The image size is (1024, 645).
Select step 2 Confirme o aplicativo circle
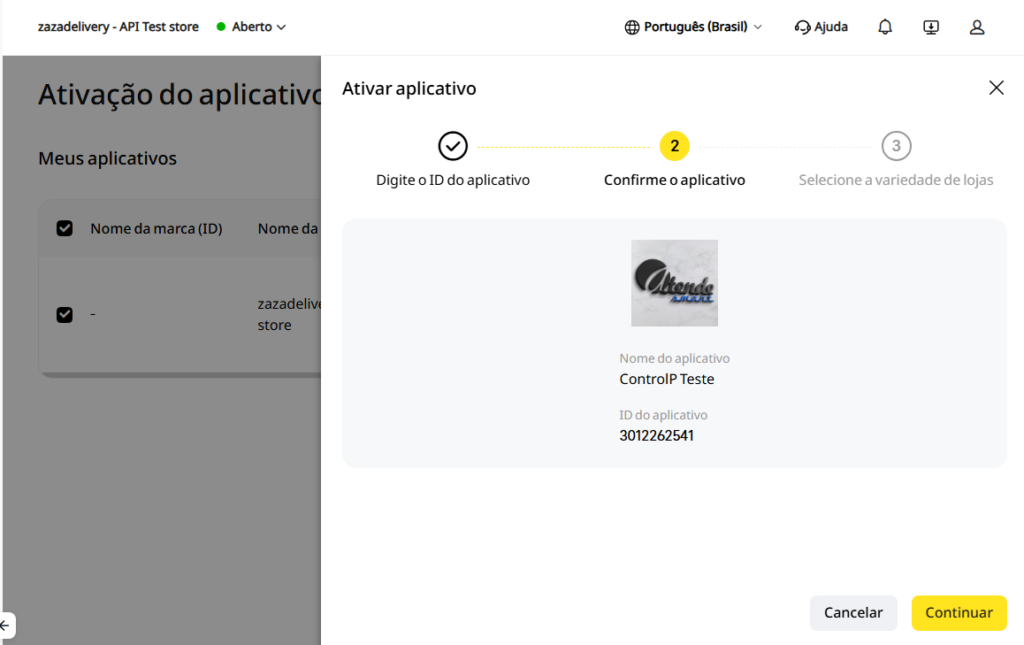point(674,146)
